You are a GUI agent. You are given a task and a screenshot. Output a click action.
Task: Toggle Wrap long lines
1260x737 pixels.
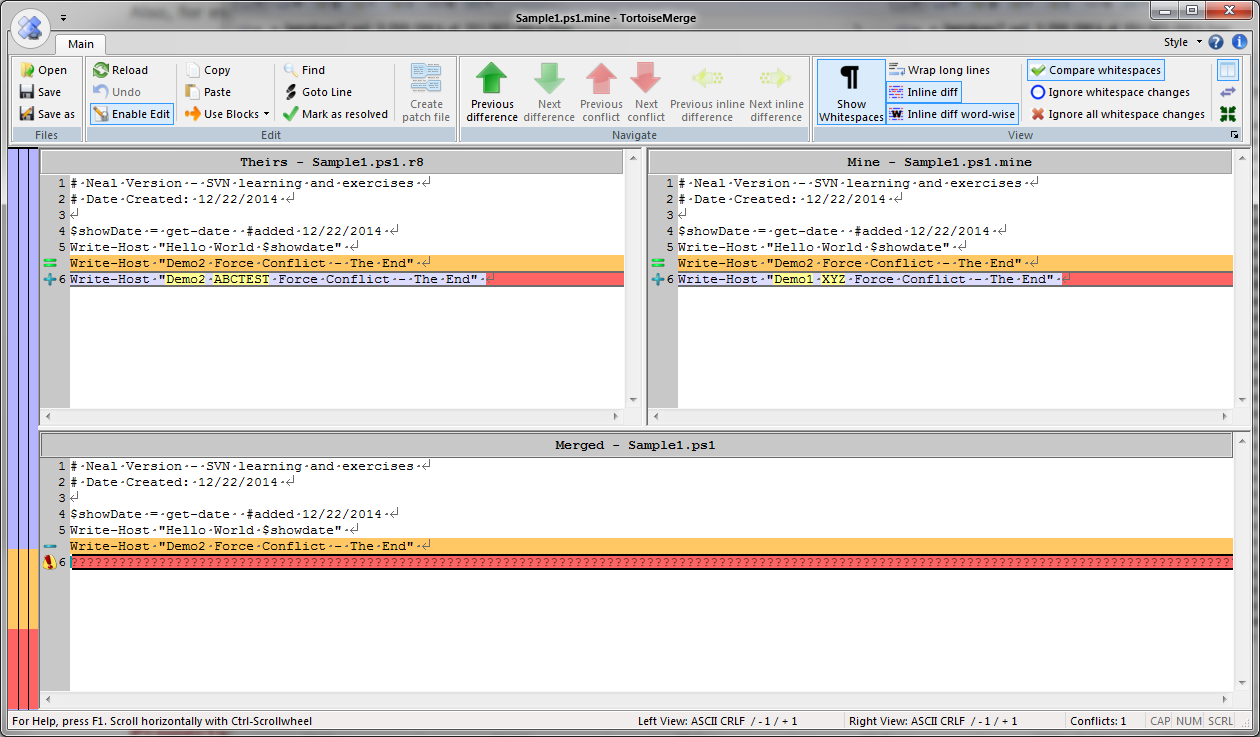(x=939, y=70)
